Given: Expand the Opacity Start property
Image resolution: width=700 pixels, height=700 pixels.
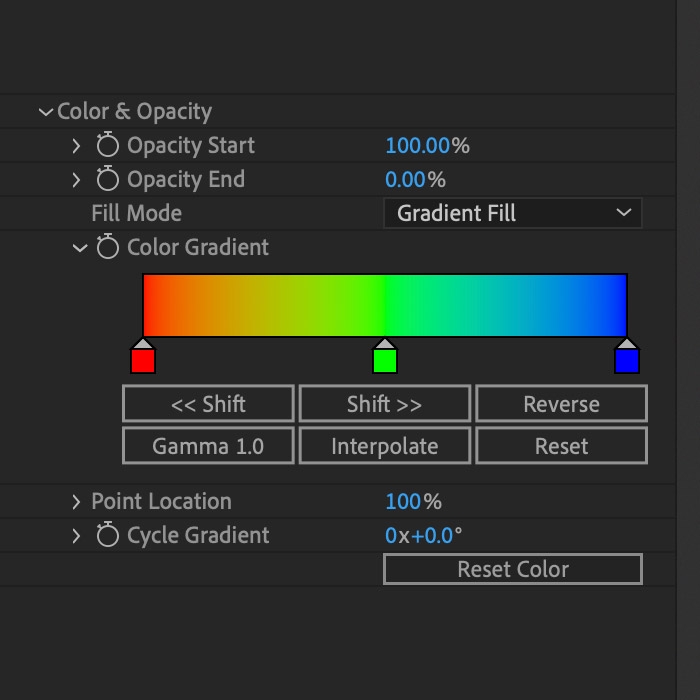Looking at the screenshot, I should (76, 146).
